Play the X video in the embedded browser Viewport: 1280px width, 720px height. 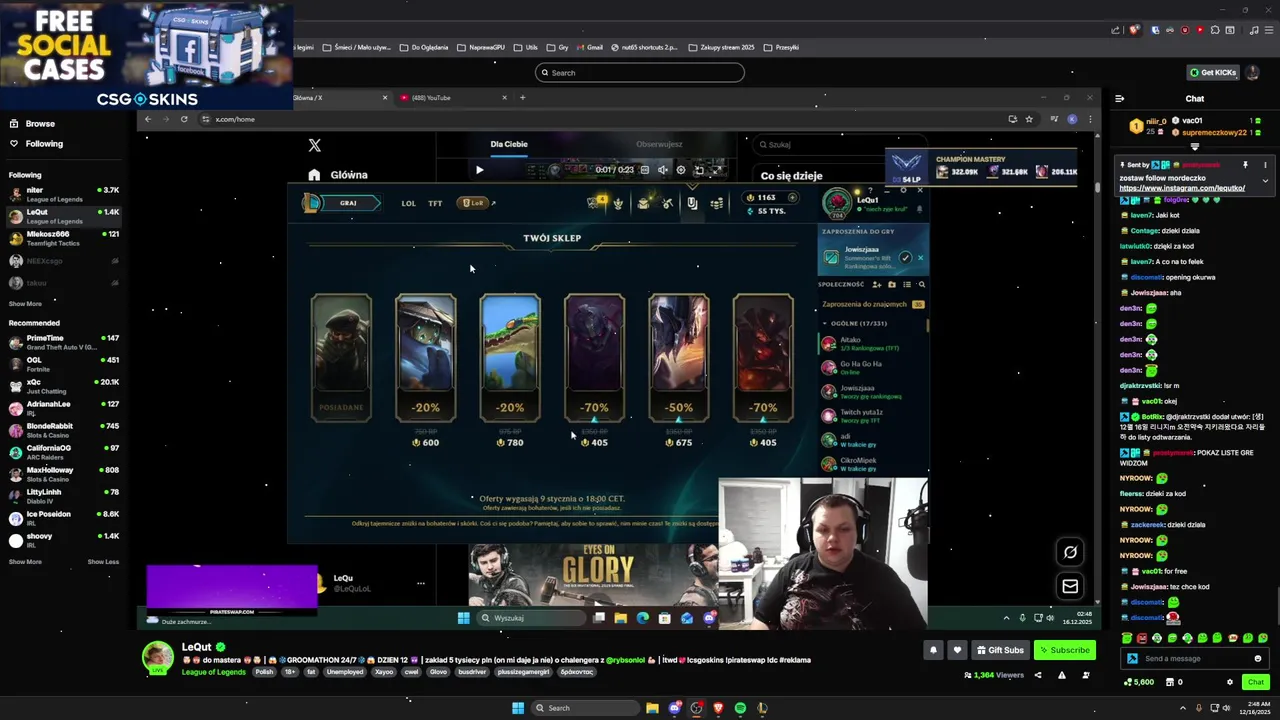[479, 170]
